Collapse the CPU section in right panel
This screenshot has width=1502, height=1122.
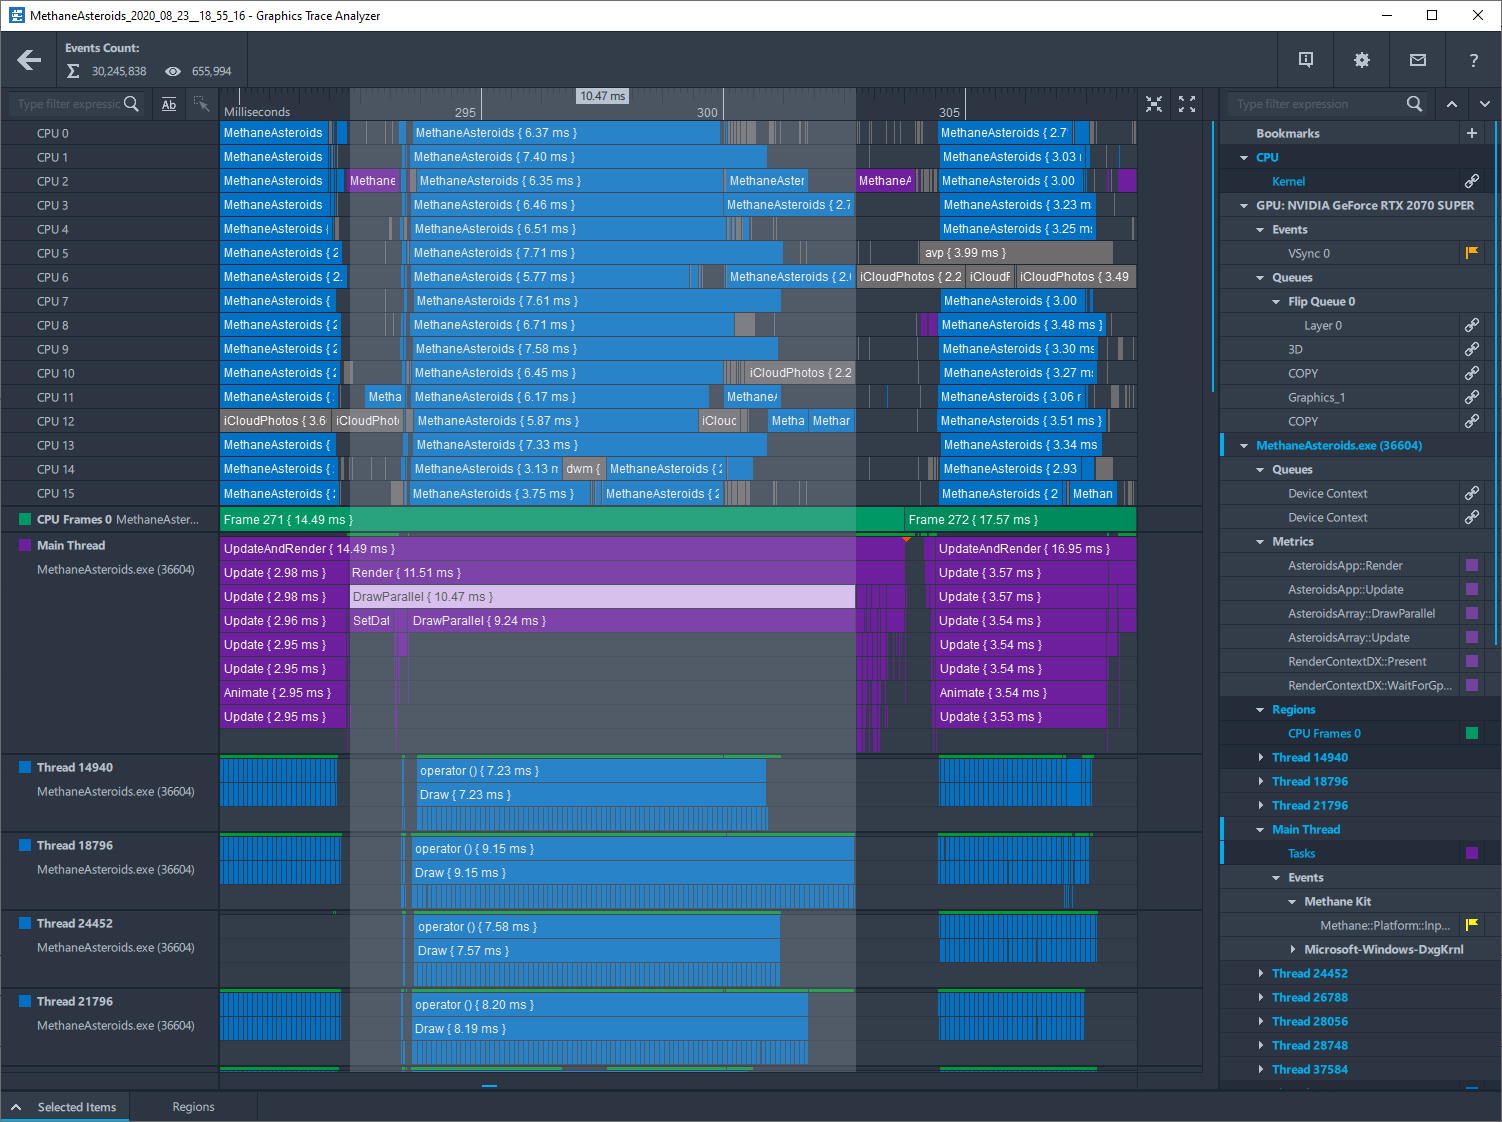pyautogui.click(x=1244, y=157)
